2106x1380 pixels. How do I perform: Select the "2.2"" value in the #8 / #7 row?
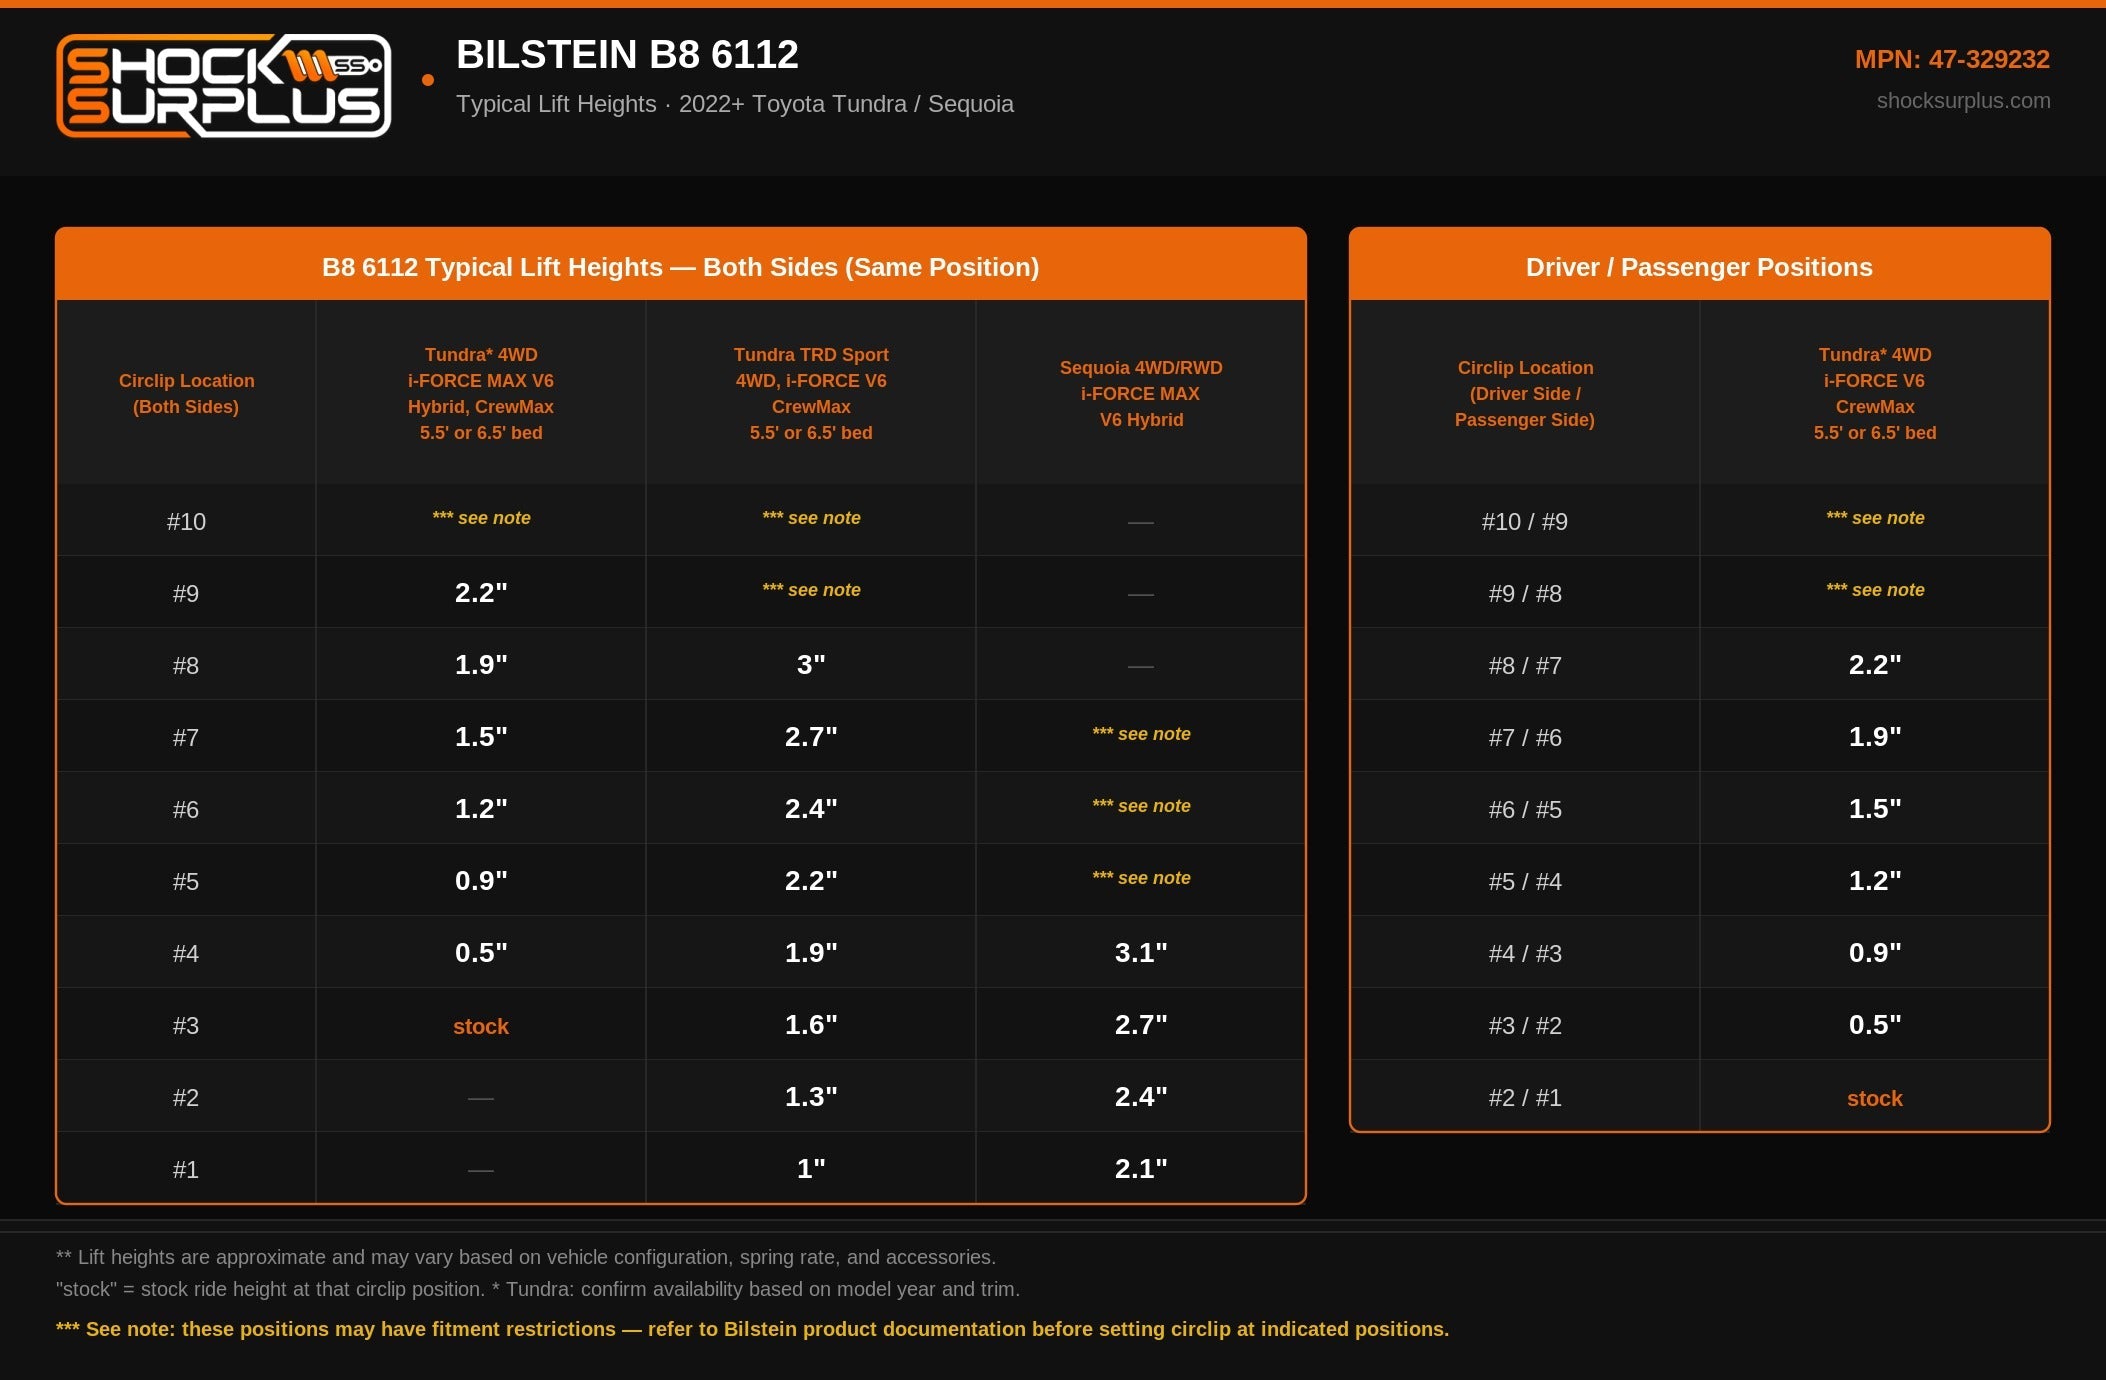point(1875,665)
